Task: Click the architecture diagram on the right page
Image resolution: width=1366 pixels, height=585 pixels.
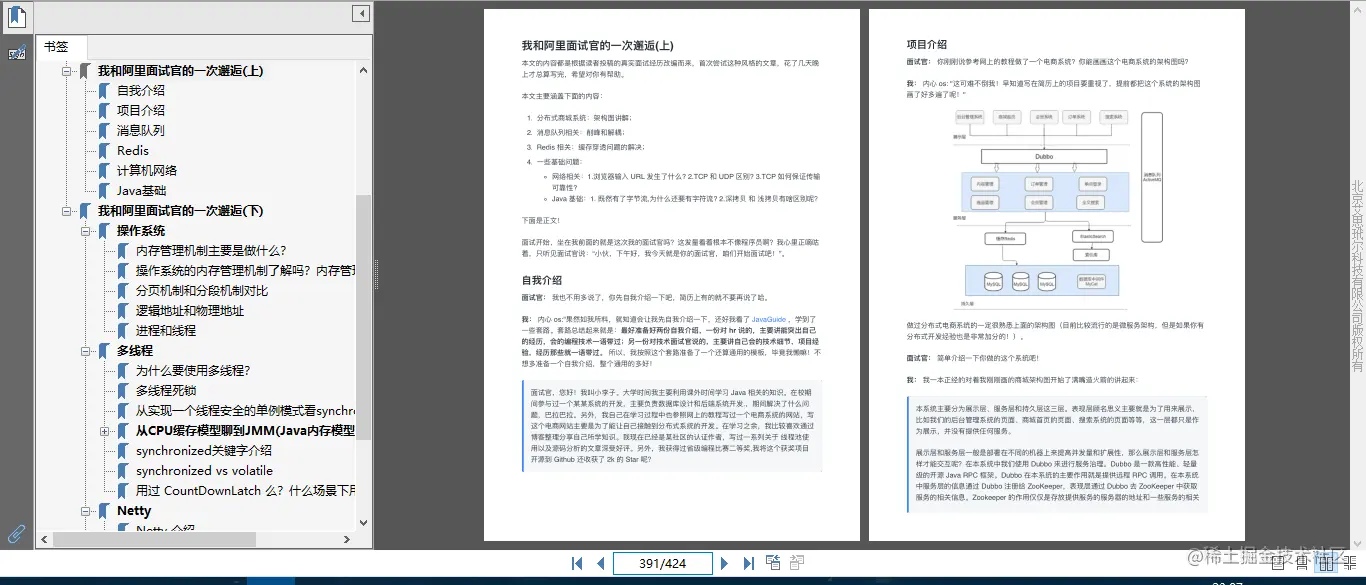Action: pos(1058,208)
